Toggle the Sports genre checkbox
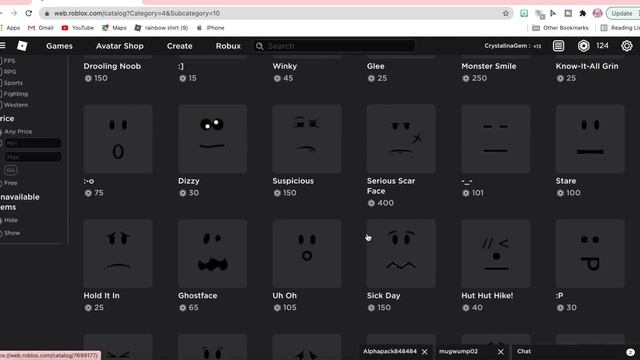640x360 pixels. coord(1,83)
